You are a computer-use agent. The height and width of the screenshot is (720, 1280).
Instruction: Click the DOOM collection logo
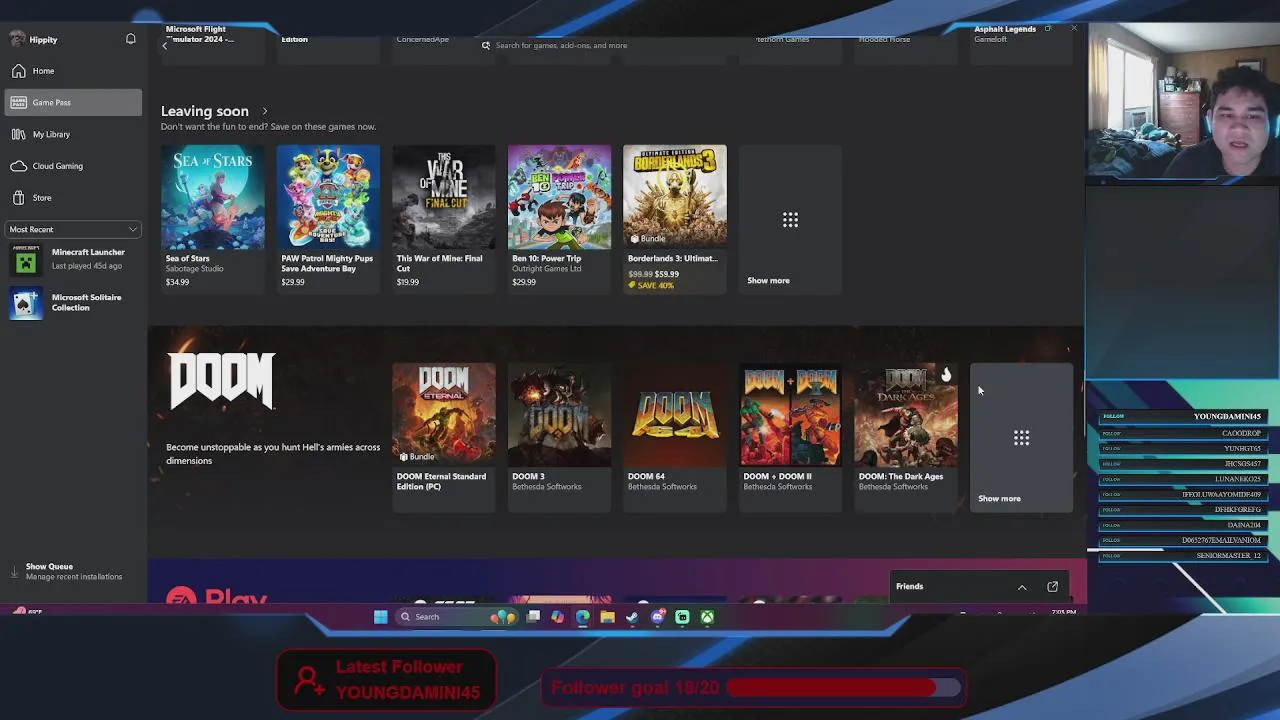[x=221, y=380]
